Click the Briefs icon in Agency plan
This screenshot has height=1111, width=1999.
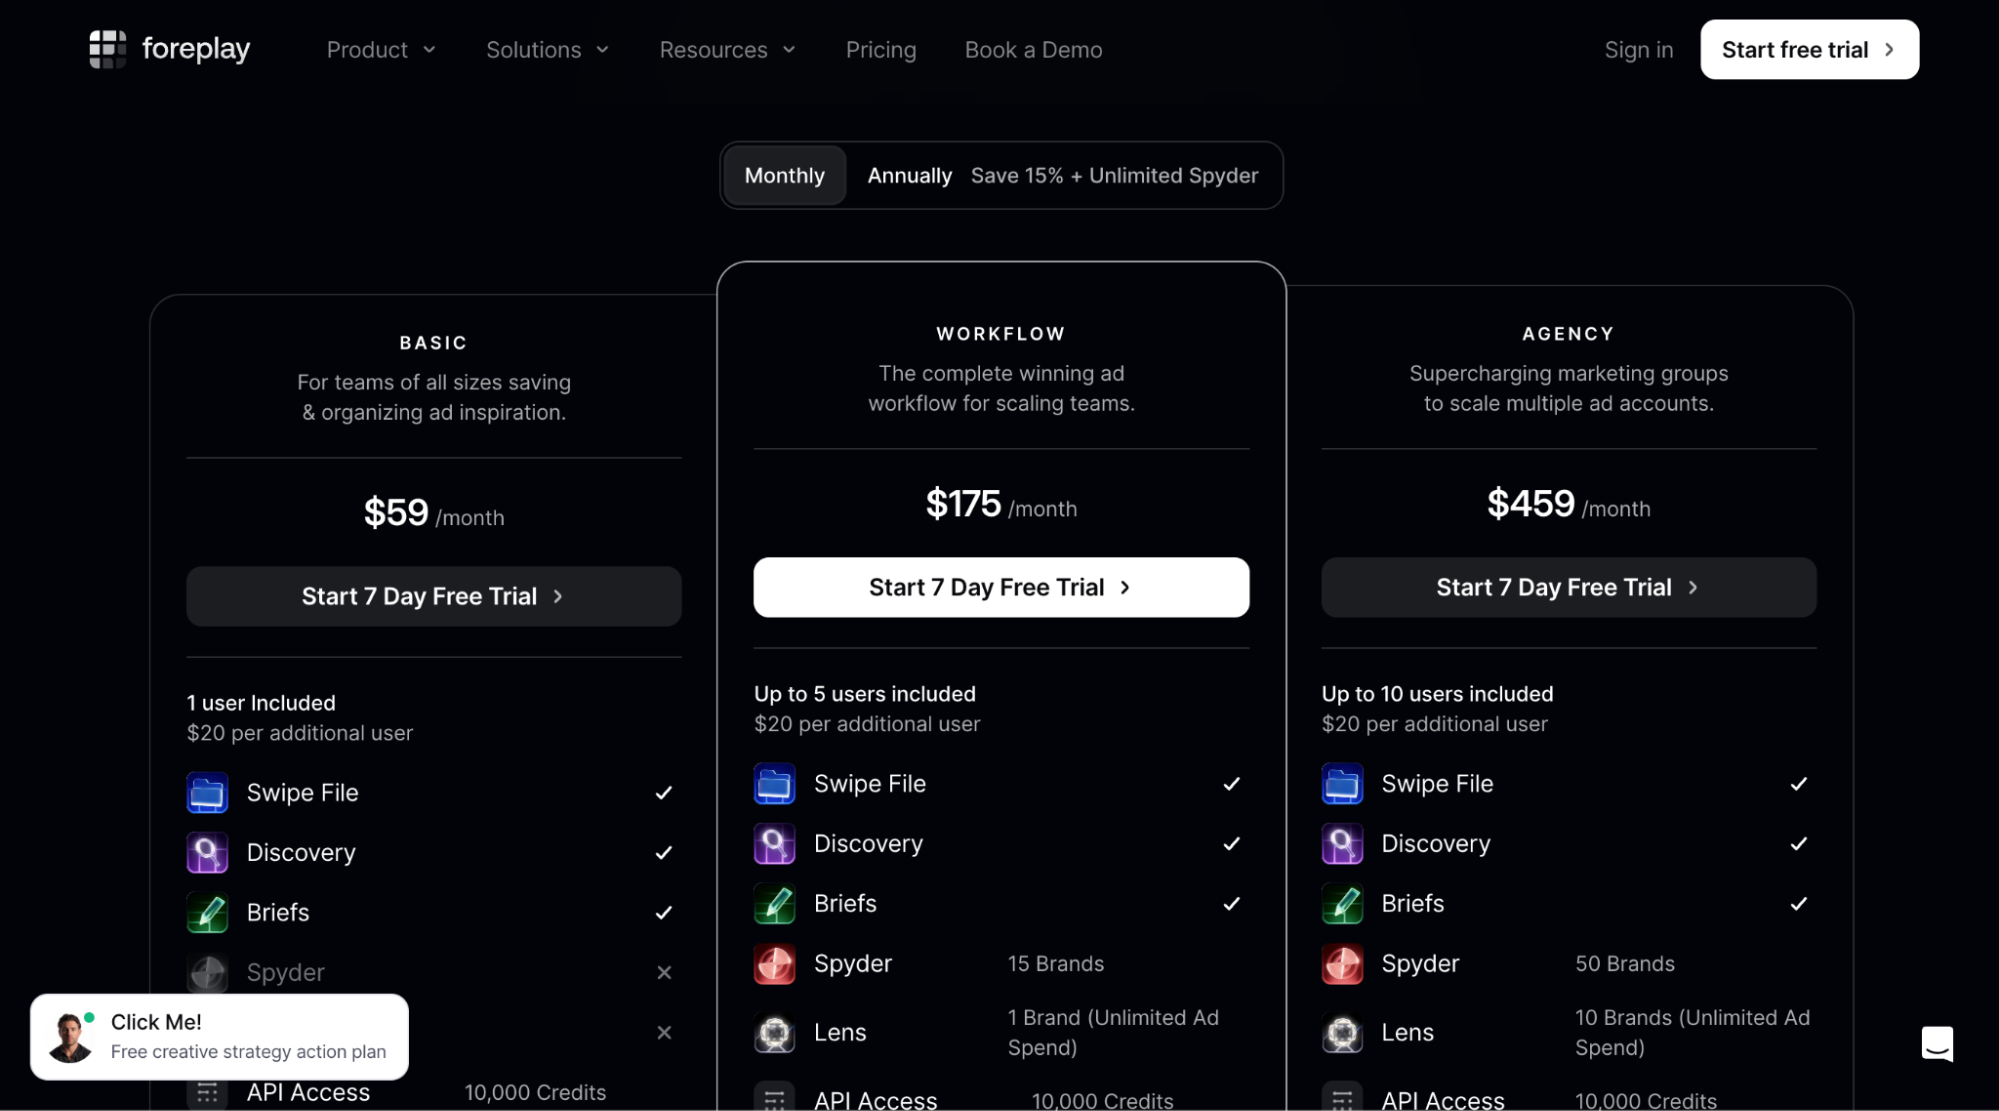(1342, 904)
